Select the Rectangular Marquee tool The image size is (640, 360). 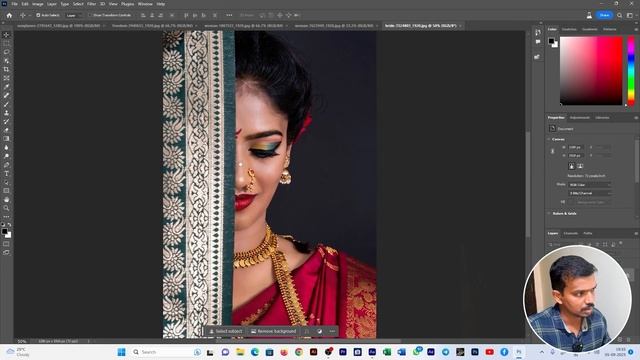[x=6, y=43]
